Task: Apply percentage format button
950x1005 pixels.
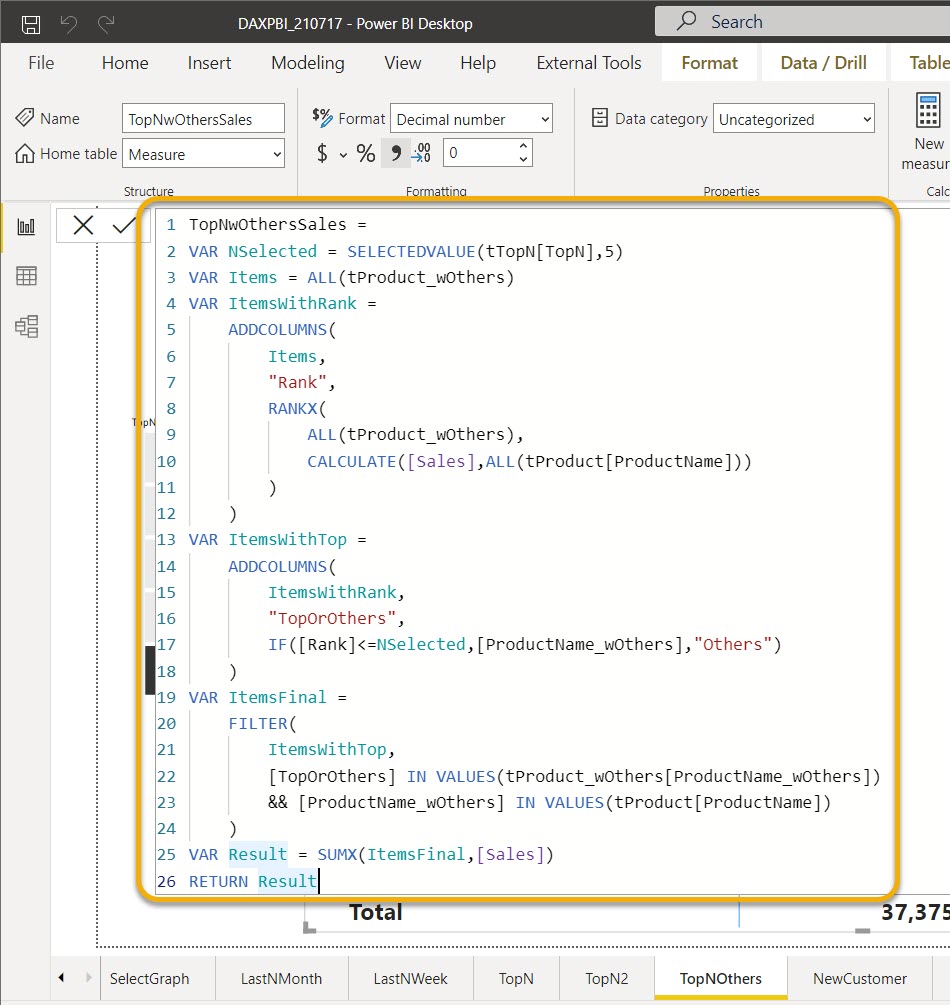Action: 366,153
